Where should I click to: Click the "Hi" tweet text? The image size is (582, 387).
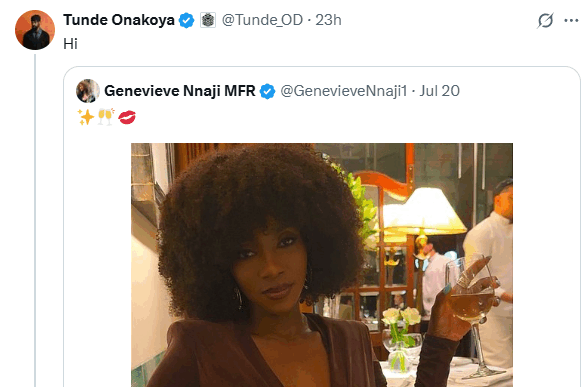click(x=70, y=44)
